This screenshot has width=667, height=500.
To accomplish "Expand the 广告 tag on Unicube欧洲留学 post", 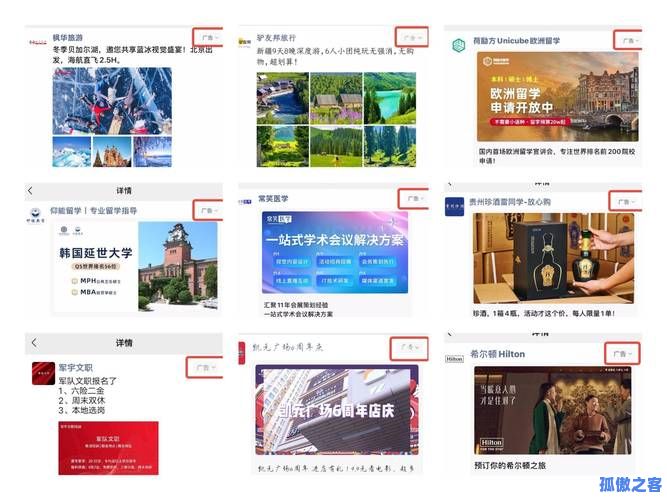I will coord(630,40).
